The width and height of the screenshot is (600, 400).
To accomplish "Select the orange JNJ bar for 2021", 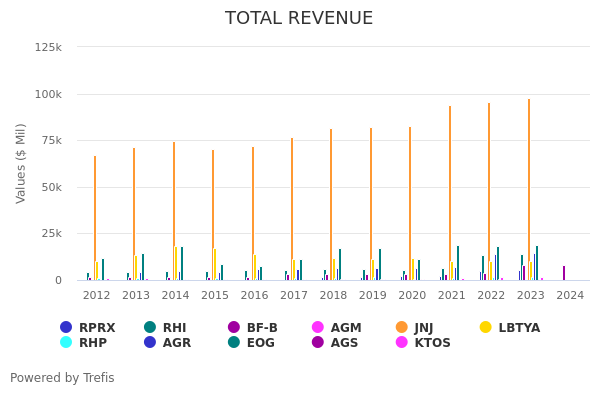I will (450, 193).
